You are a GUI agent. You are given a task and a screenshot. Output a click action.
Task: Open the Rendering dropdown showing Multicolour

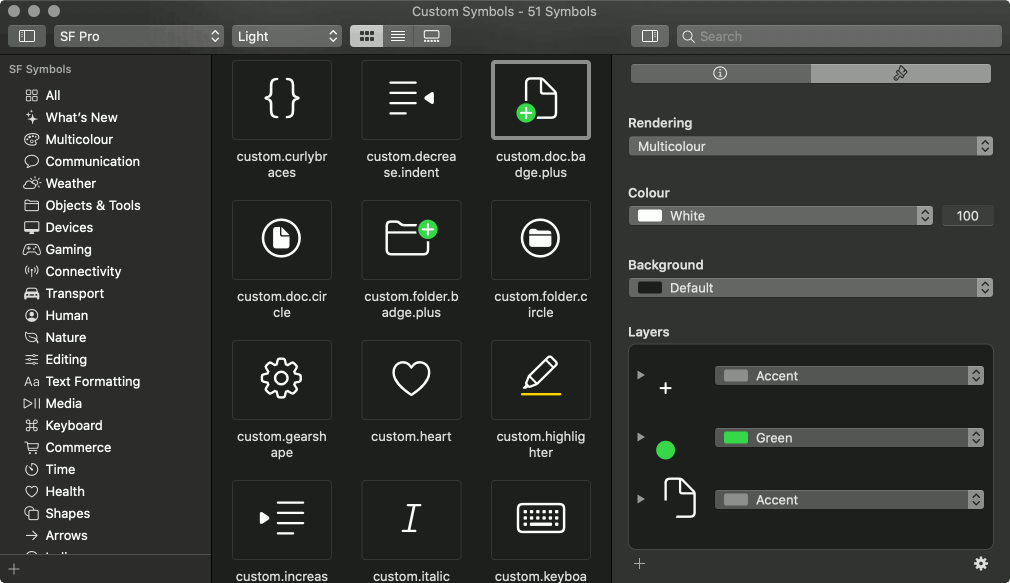click(810, 146)
